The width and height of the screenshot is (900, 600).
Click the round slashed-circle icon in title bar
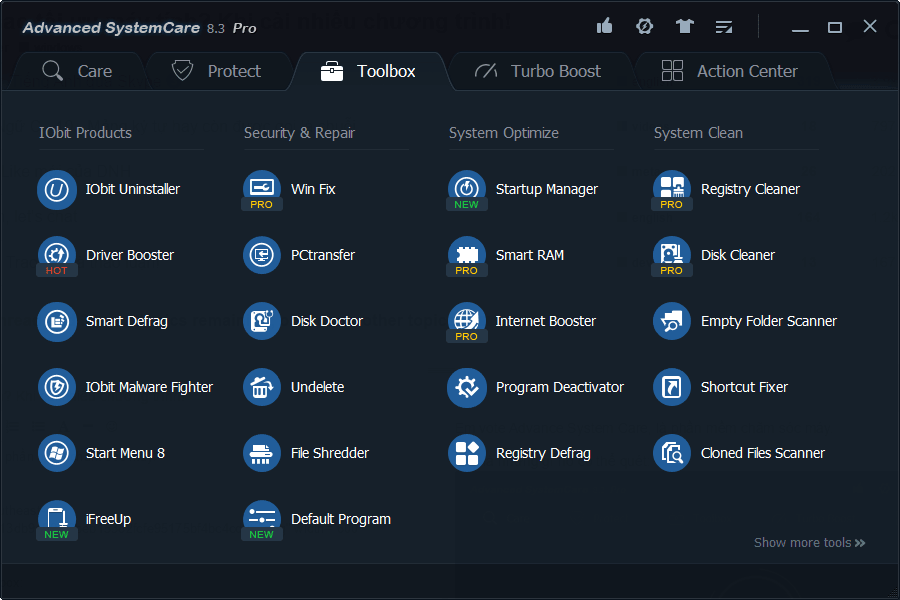pos(645,26)
